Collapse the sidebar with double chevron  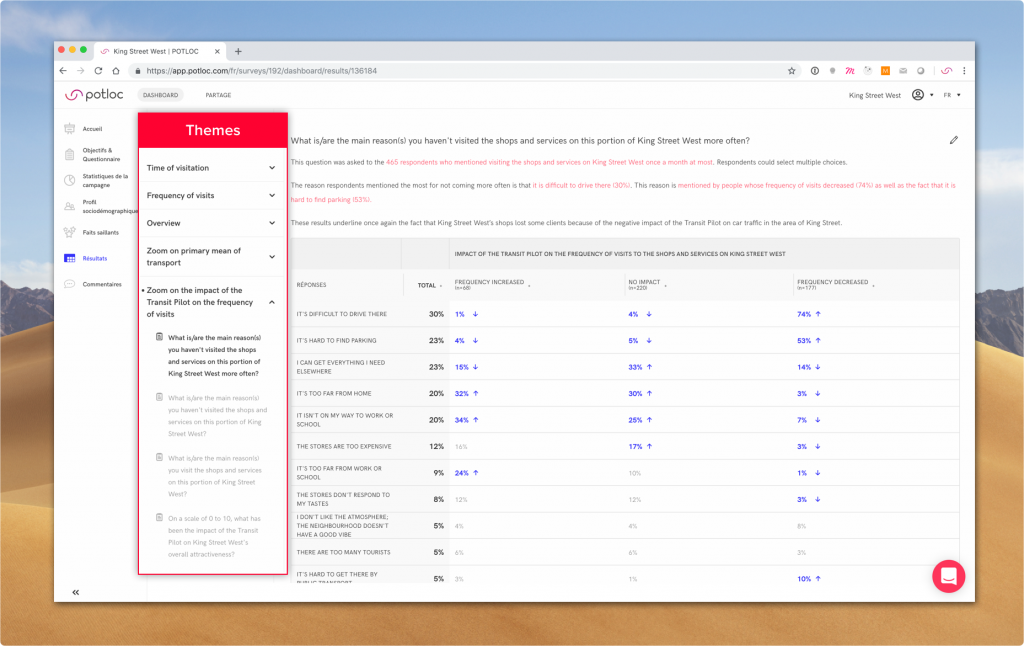(76, 592)
